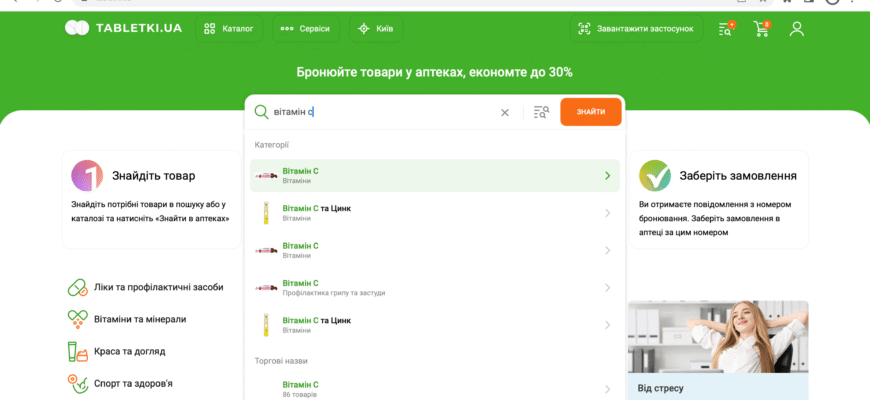Image resolution: width=870 pixels, height=400 pixels.
Task: Click the orange ЗНАЙТИ button
Action: tap(591, 112)
